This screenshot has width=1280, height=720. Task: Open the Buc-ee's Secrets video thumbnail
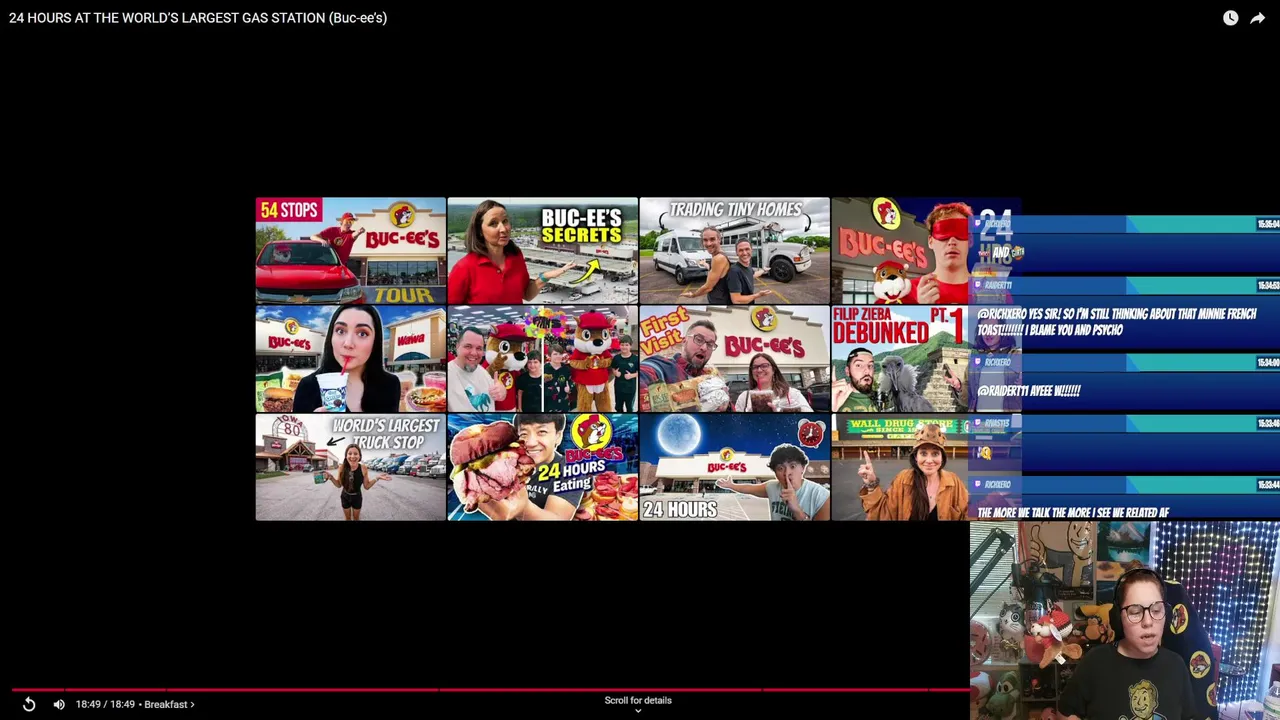click(542, 251)
